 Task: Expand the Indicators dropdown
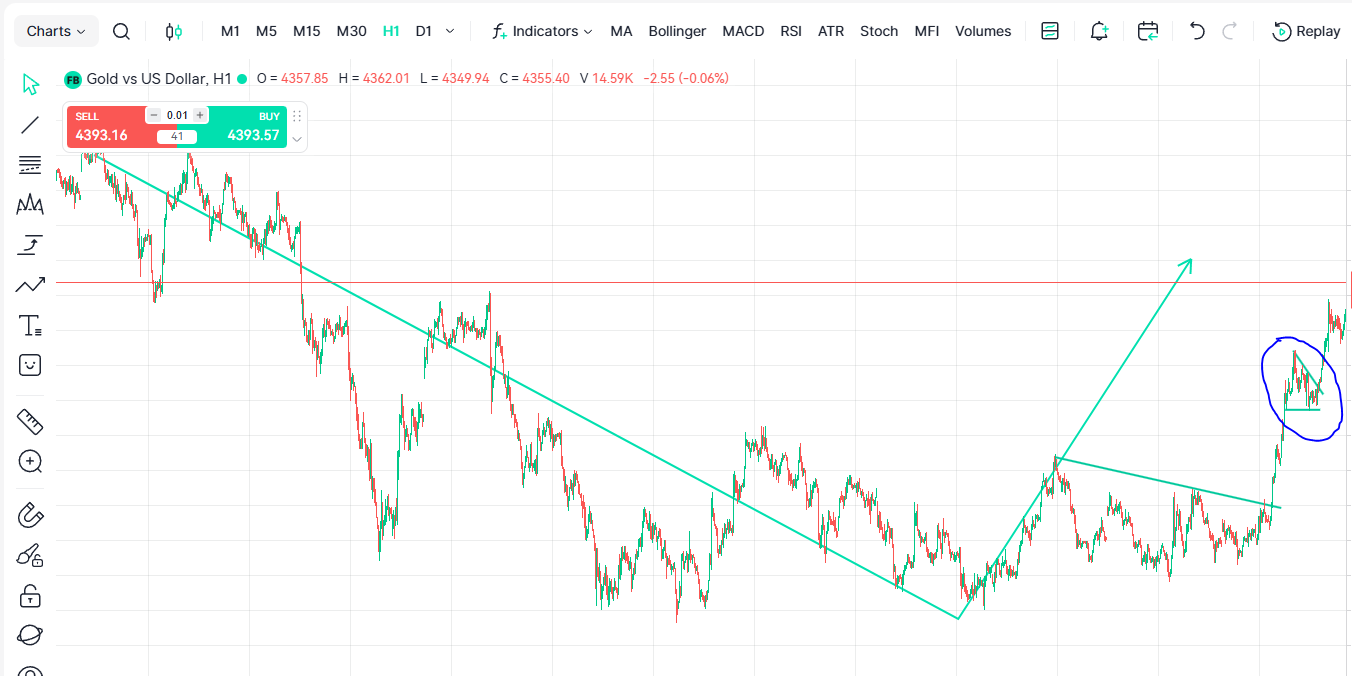(x=542, y=31)
